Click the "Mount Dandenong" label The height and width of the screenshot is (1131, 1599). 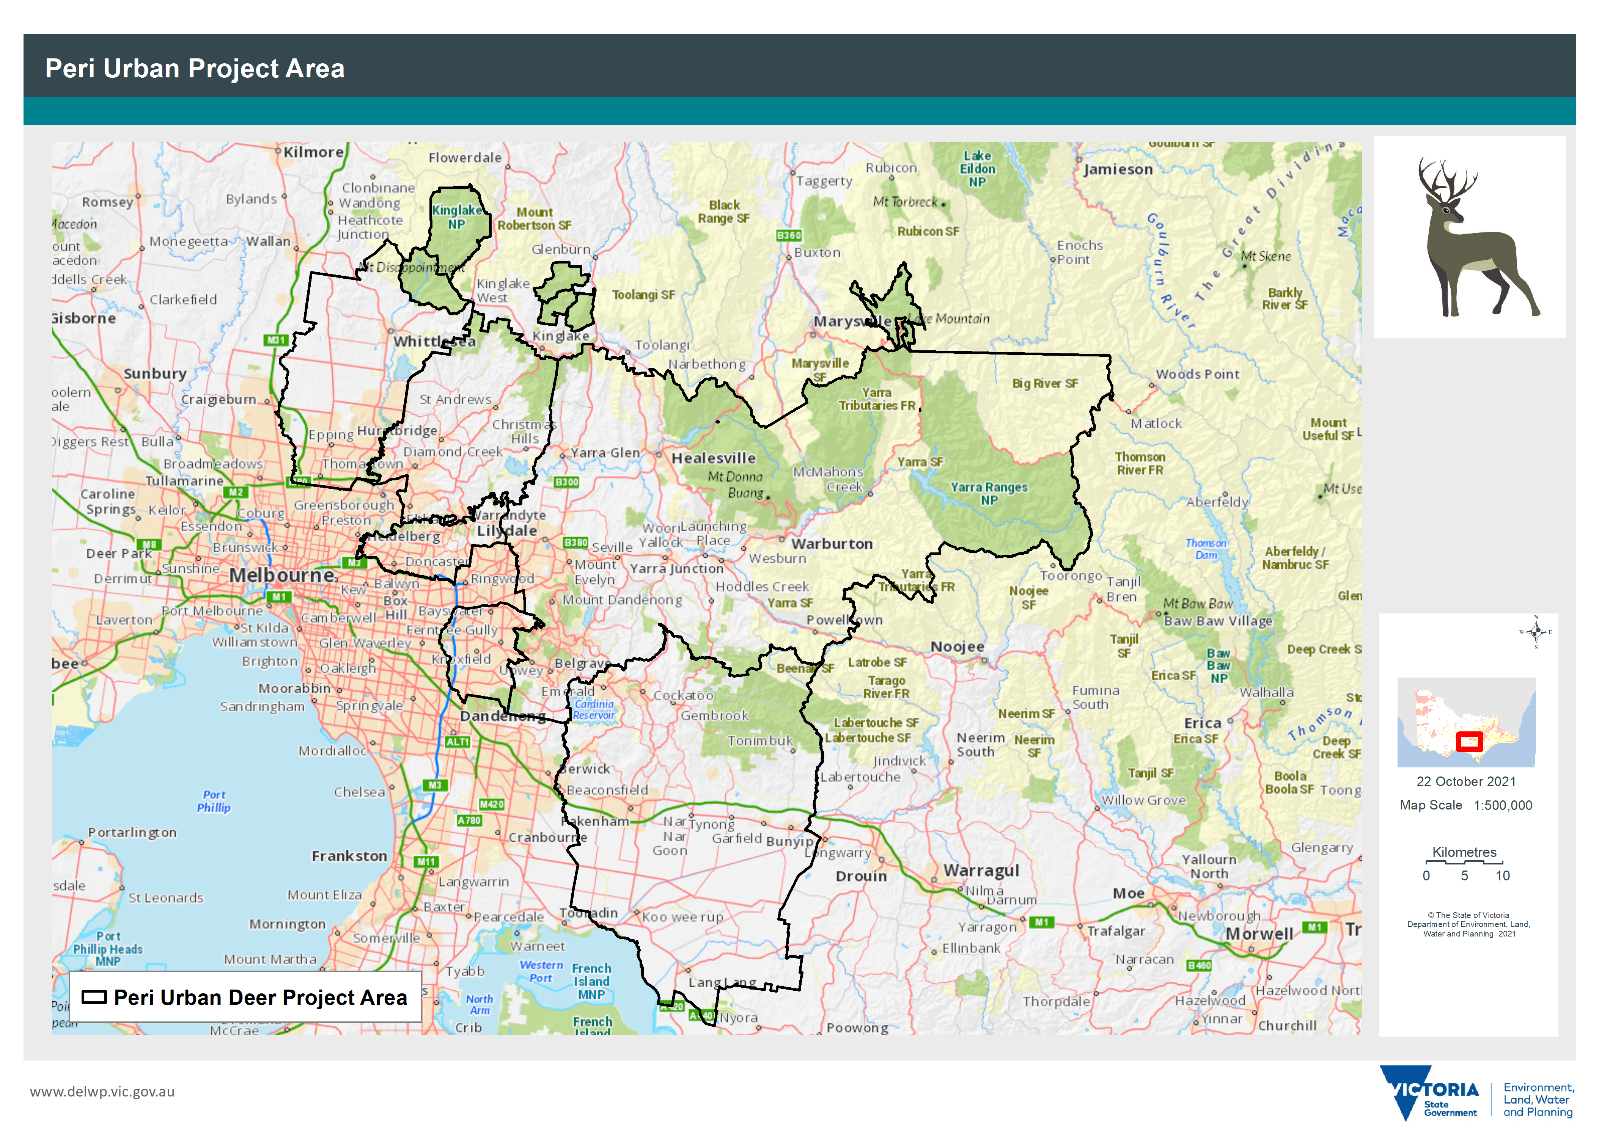[622, 599]
